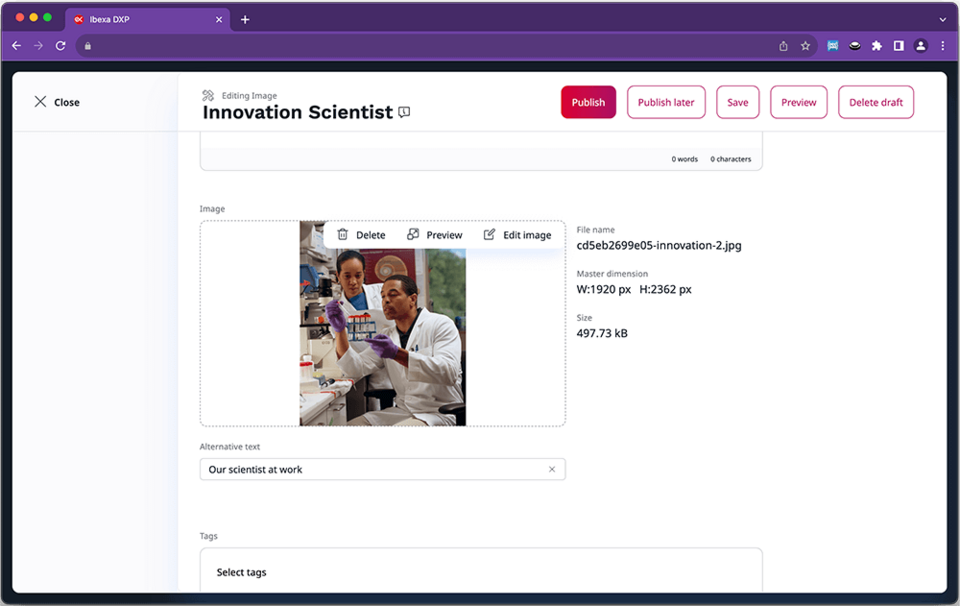Screen dimensions: 960x606
Task: Open the browser three-dot menu
Action: [x=943, y=46]
